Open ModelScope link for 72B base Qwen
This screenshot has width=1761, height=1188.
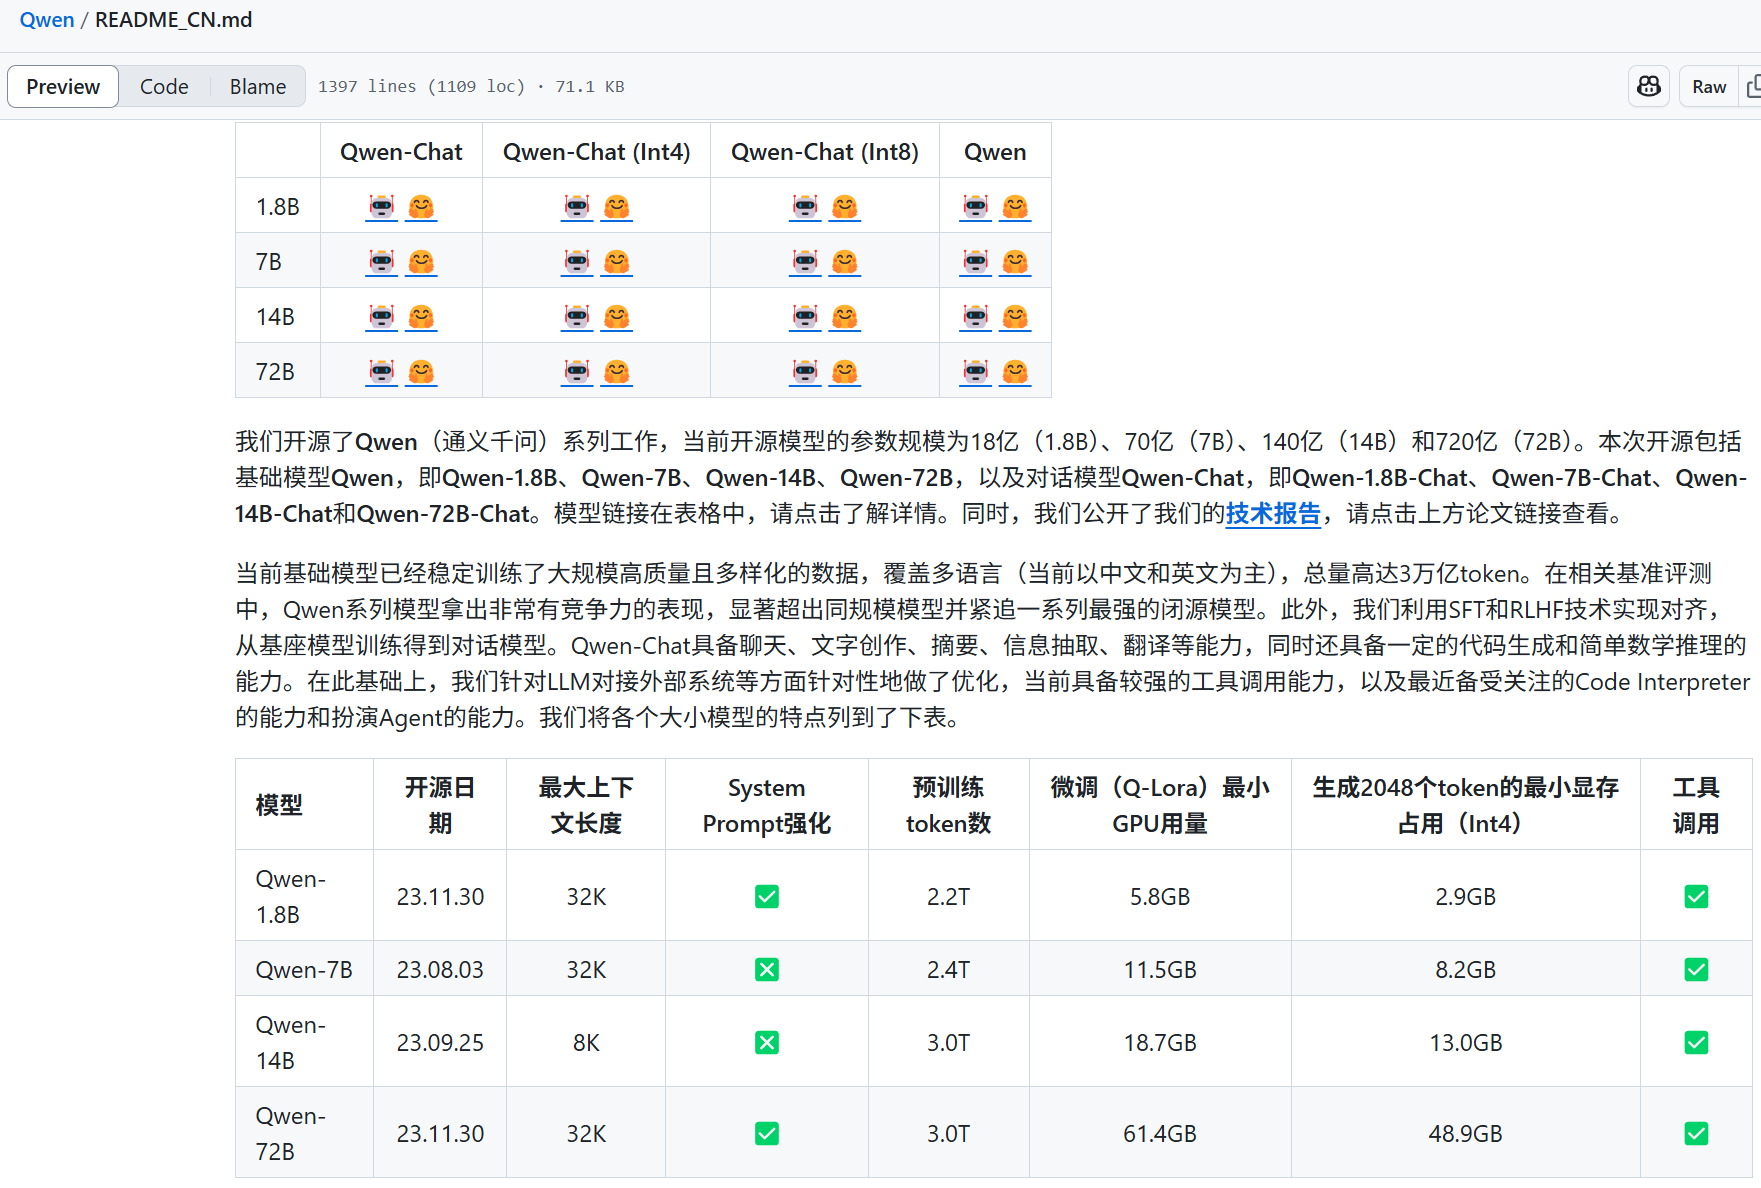pos(975,372)
